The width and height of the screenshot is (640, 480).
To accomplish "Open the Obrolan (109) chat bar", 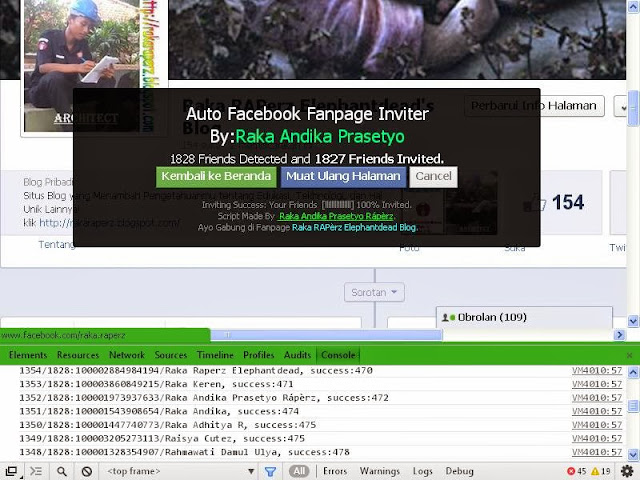I will coord(524,317).
